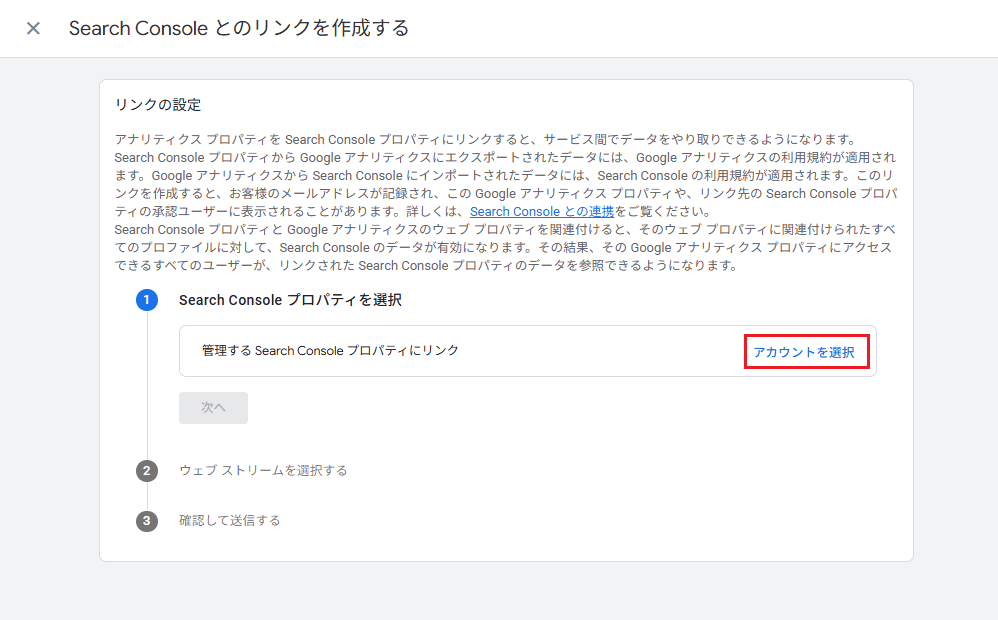
Task: Click the Search Console との連携 hyperlink
Action: coord(541,211)
